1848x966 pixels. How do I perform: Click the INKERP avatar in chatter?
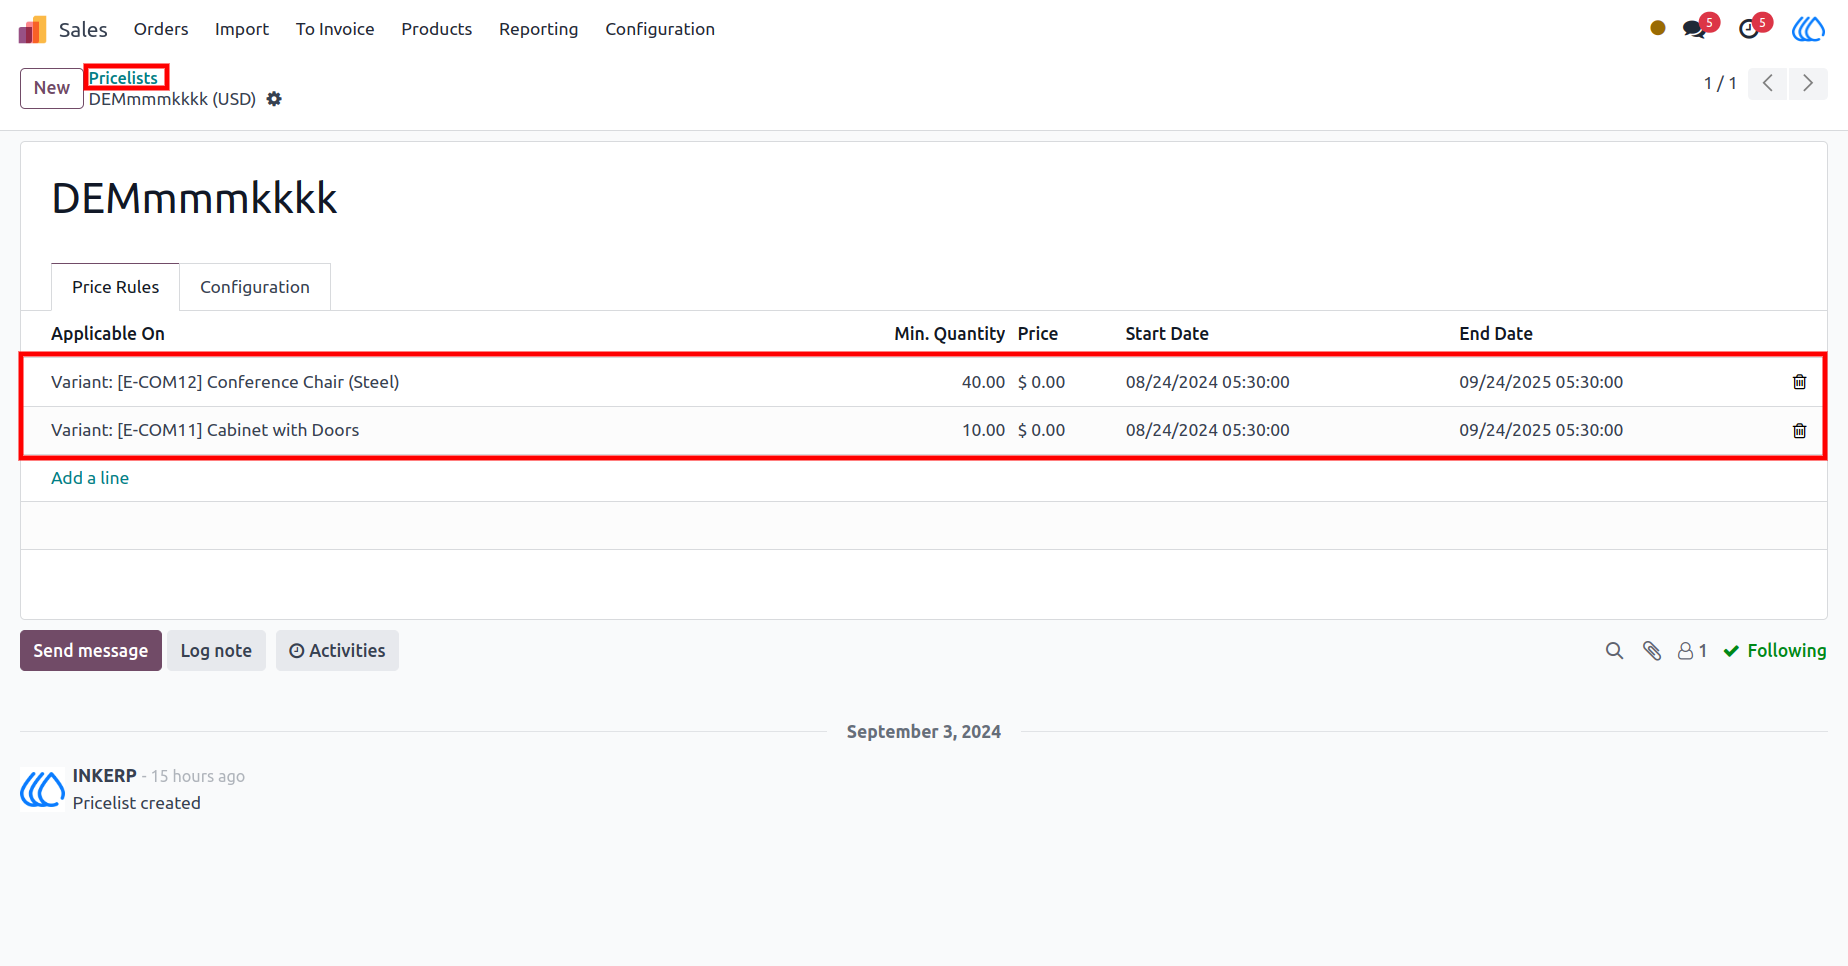click(42, 789)
